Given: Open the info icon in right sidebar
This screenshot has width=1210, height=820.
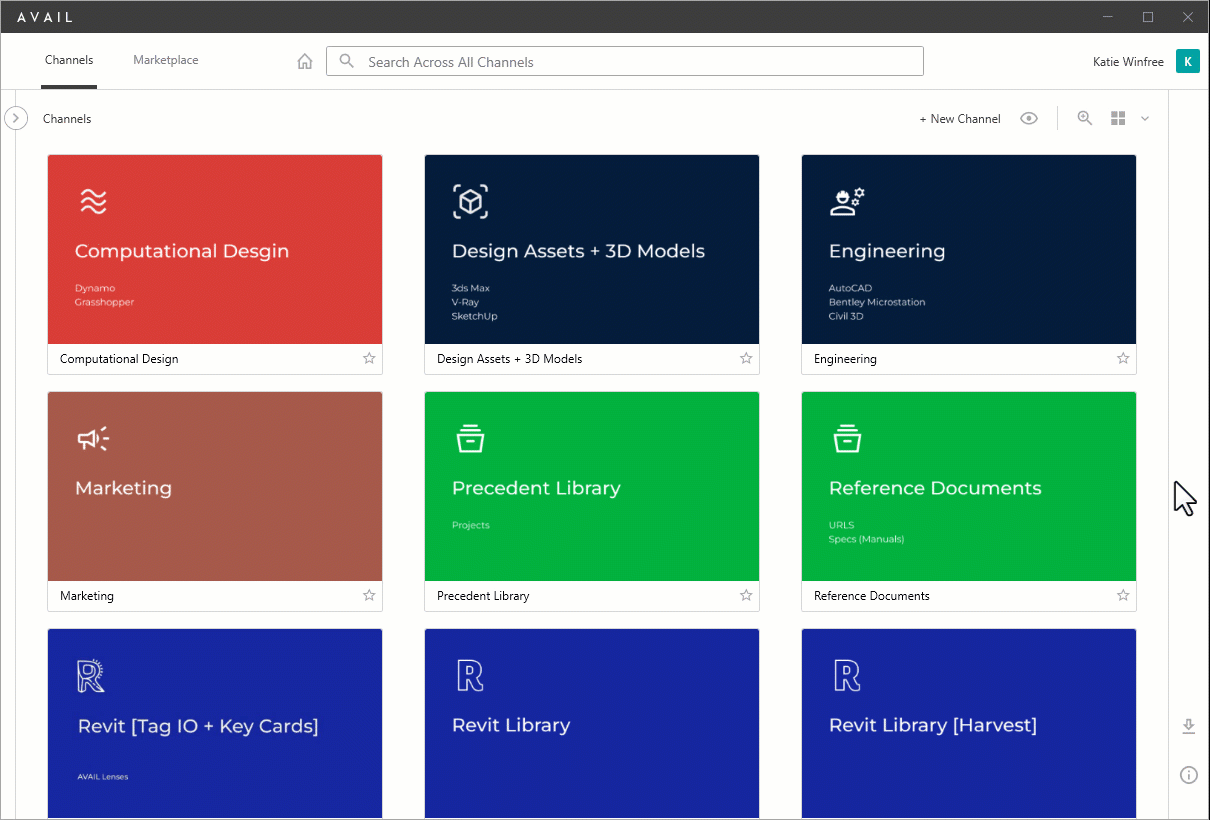Looking at the screenshot, I should pyautogui.click(x=1188, y=775).
